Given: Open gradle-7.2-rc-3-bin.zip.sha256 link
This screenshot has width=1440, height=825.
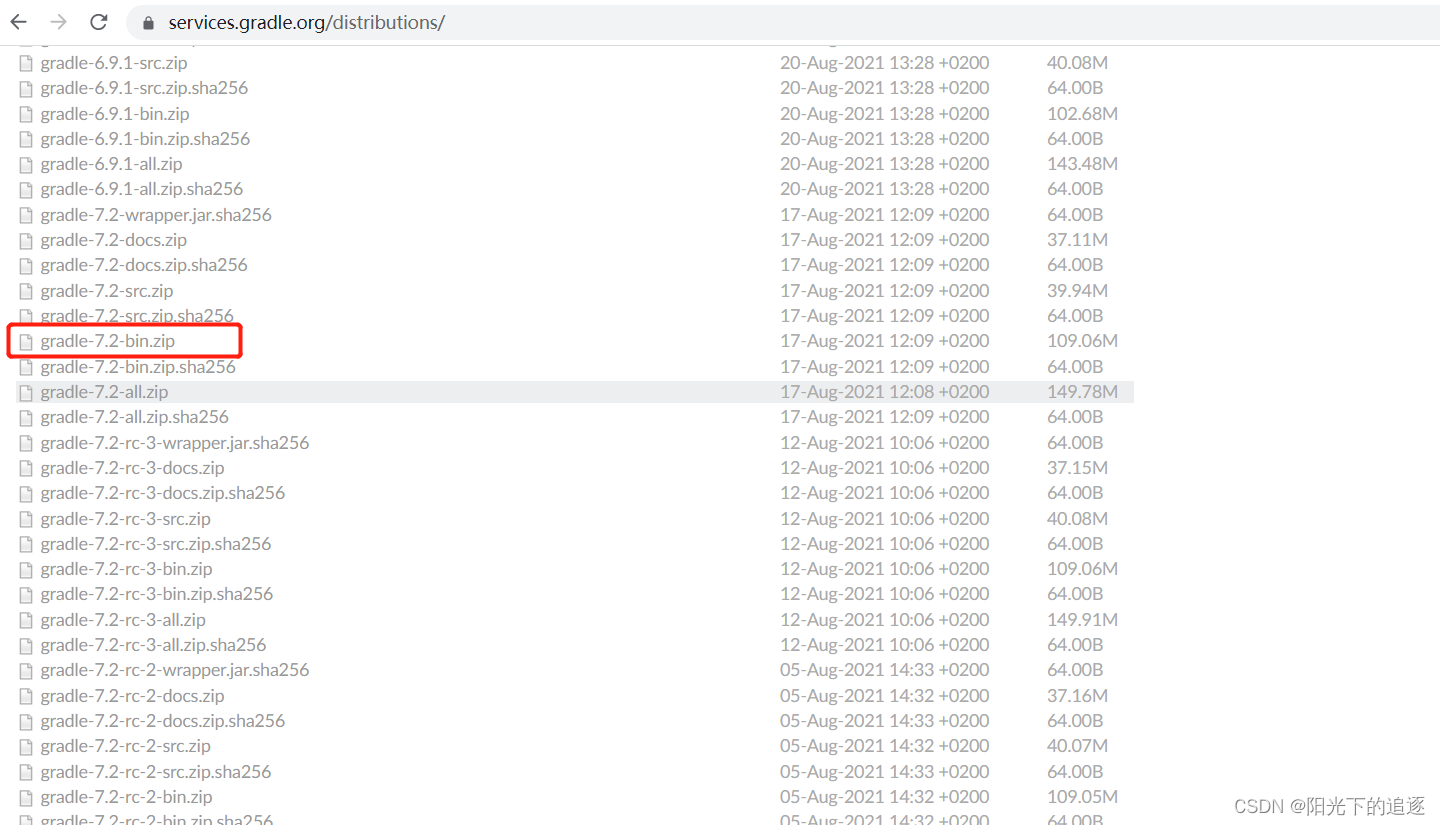Looking at the screenshot, I should 157,594.
